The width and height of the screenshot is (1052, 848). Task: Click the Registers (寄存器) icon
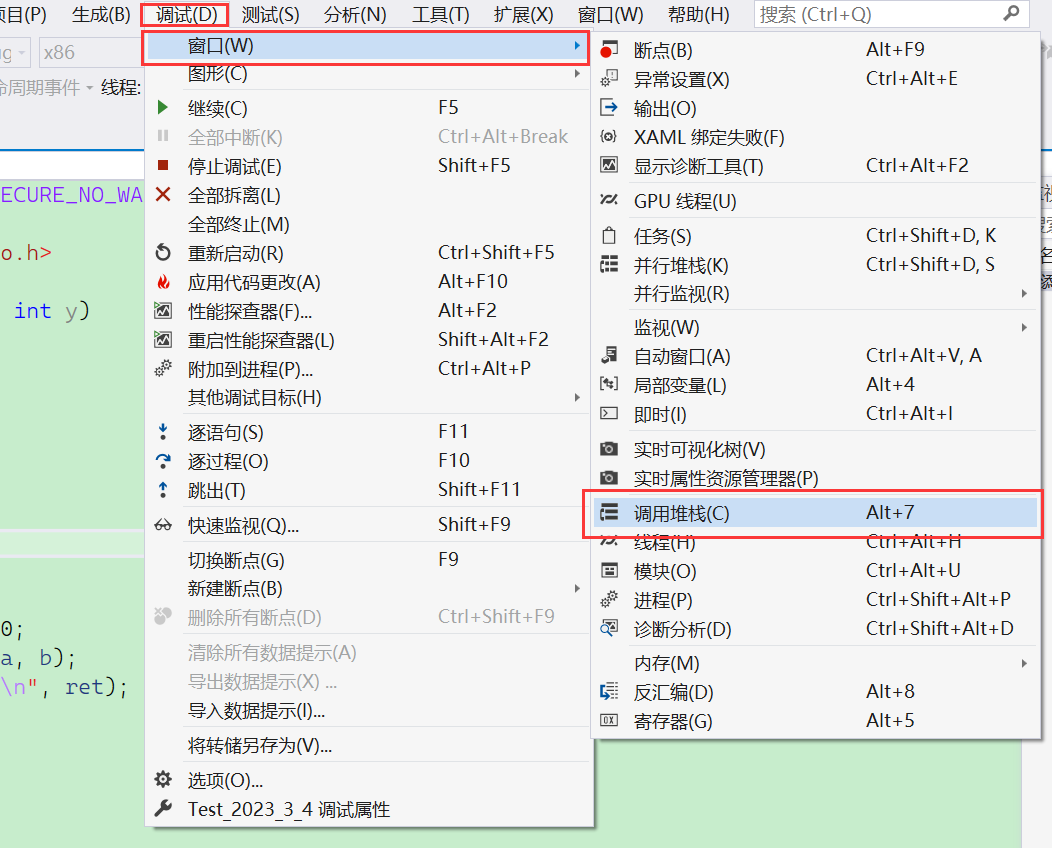coord(609,720)
